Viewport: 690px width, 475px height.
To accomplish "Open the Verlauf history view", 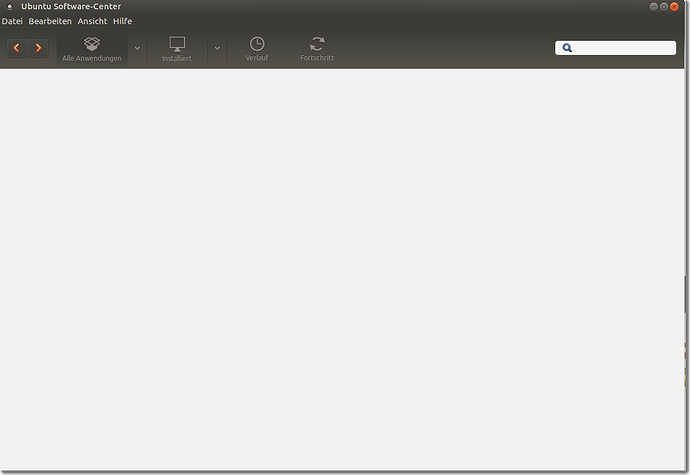I will click(257, 49).
